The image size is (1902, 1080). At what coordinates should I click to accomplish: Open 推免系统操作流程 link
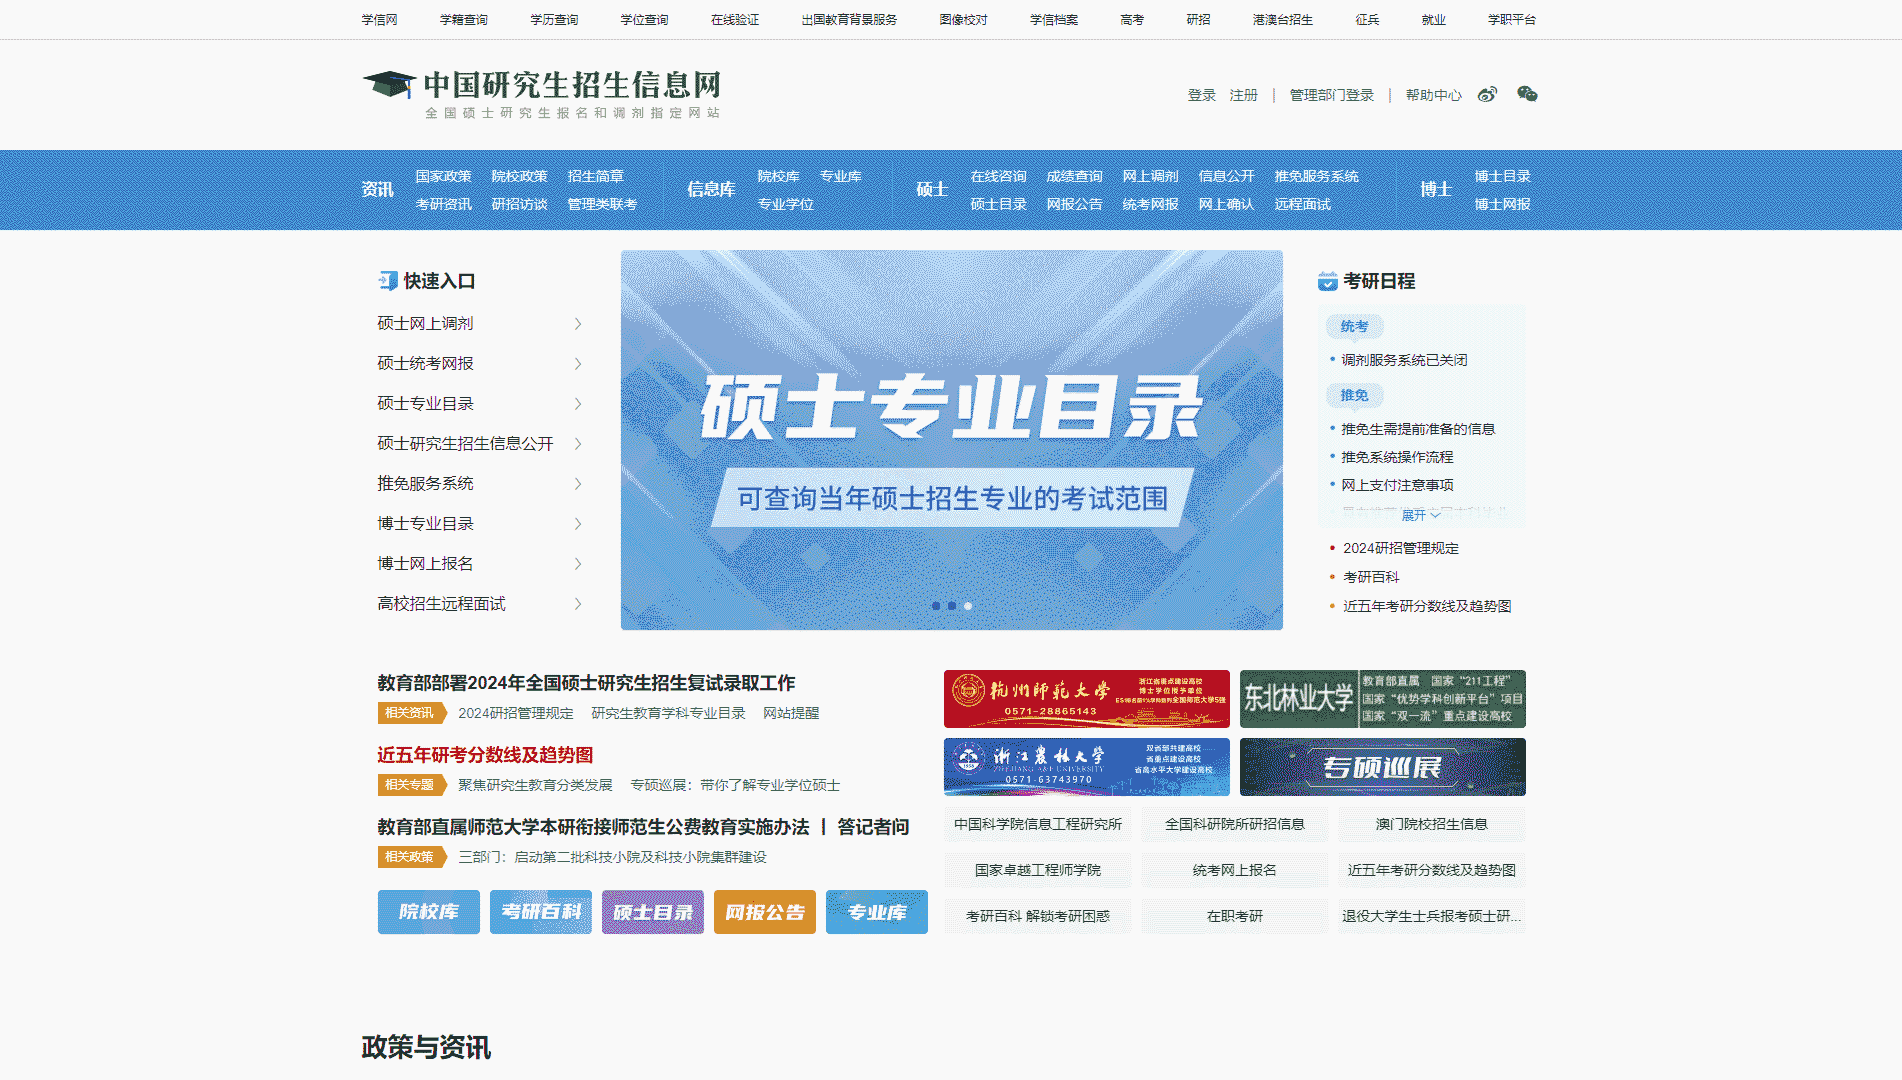click(x=1397, y=457)
